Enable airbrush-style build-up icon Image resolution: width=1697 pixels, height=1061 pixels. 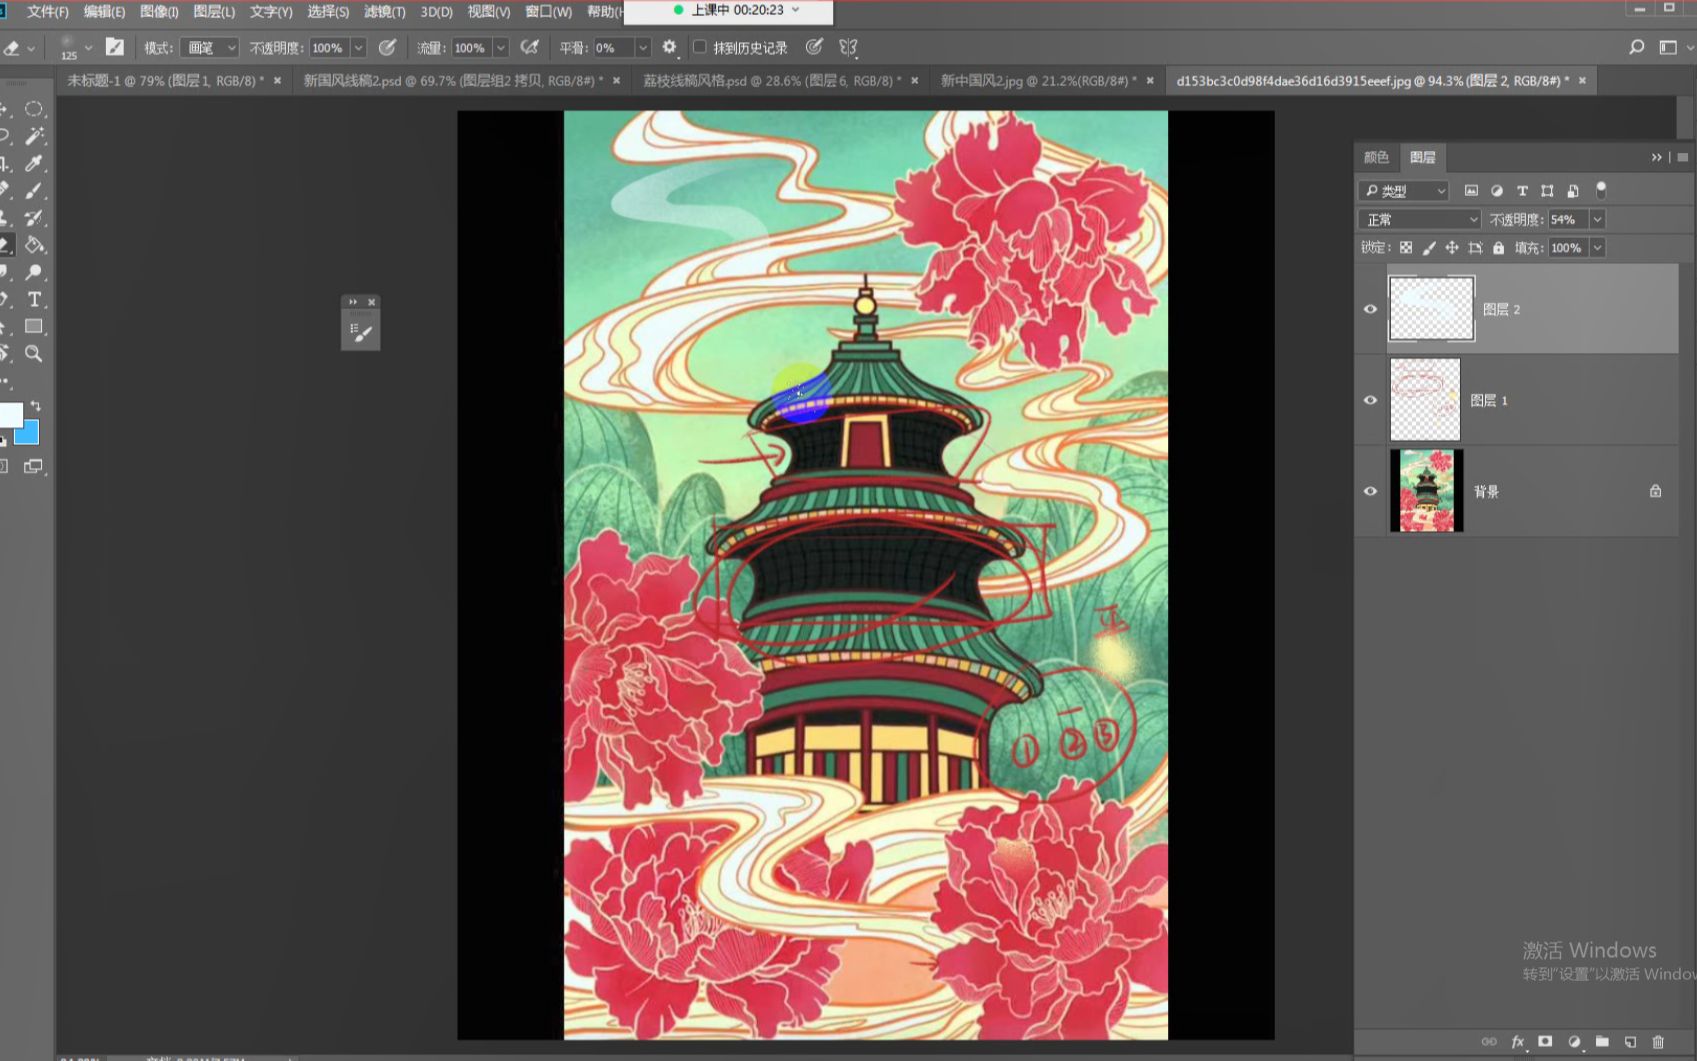[530, 47]
